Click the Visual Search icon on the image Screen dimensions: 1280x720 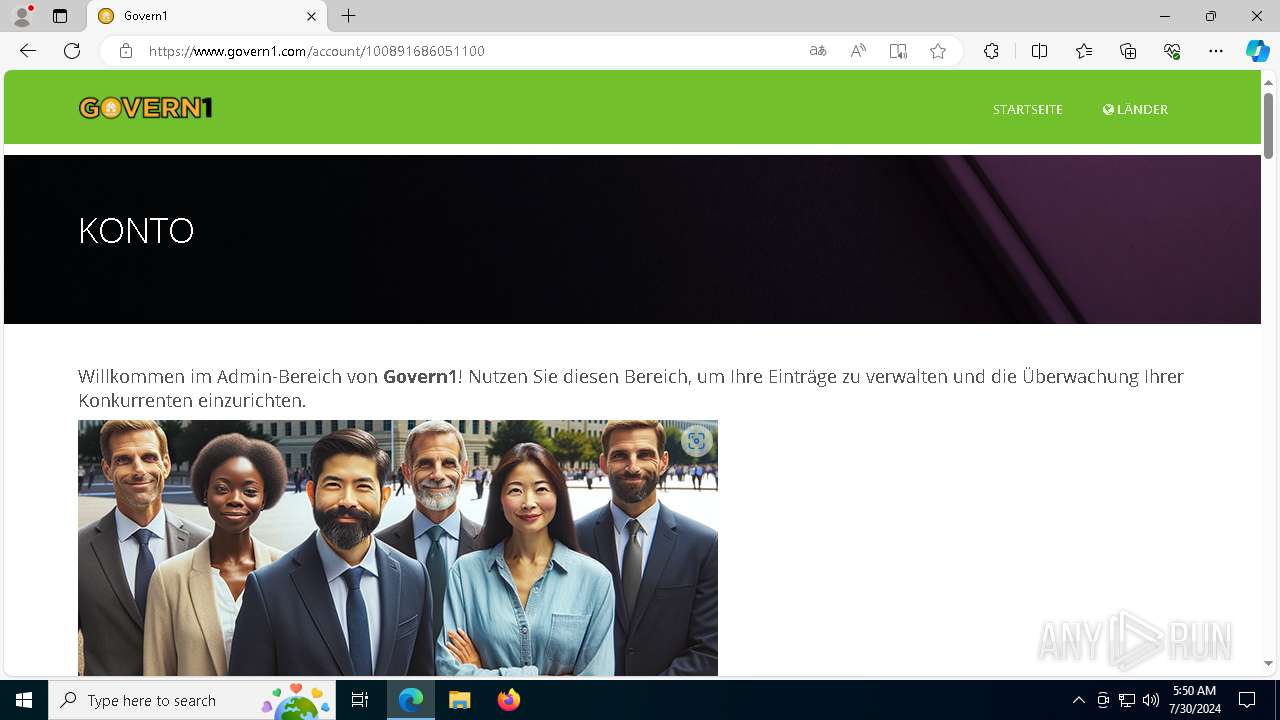click(x=697, y=441)
